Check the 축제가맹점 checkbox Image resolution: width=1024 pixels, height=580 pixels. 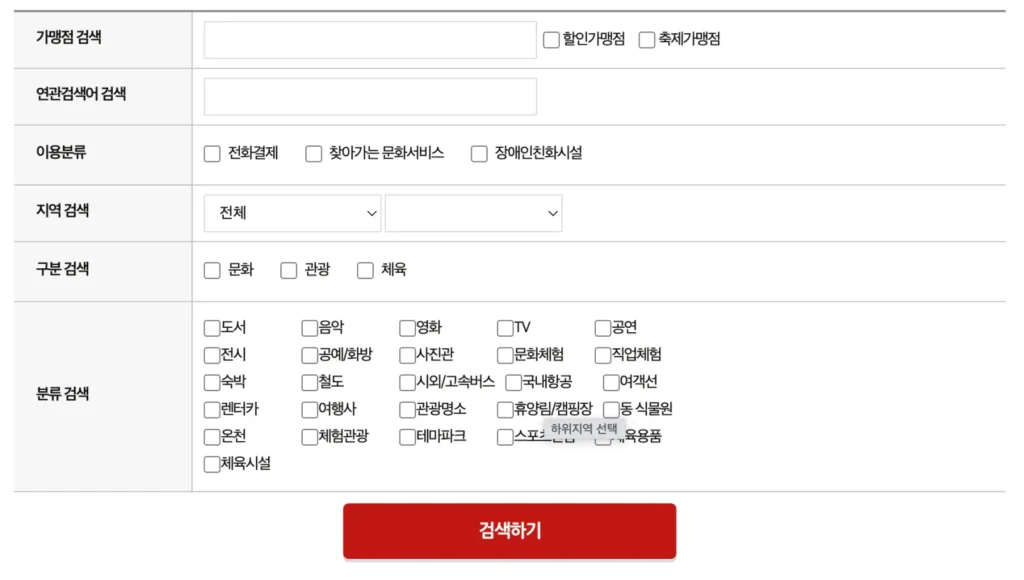647,40
